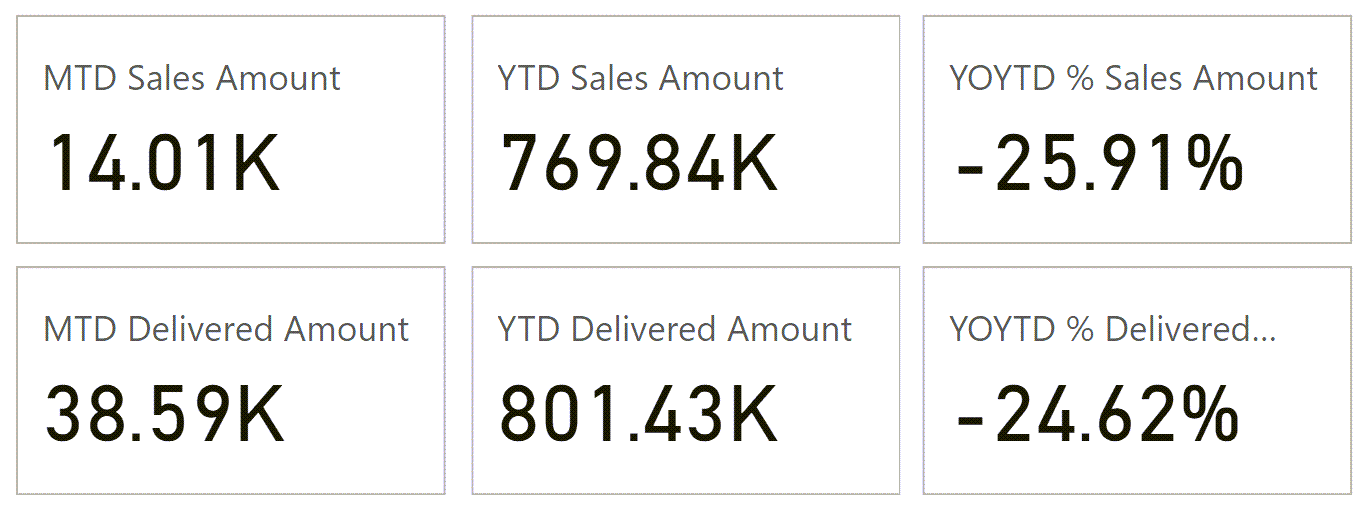Screen dimensions: 1368x509
Task: Click the YTD Sales Amount title text
Action: pos(640,78)
